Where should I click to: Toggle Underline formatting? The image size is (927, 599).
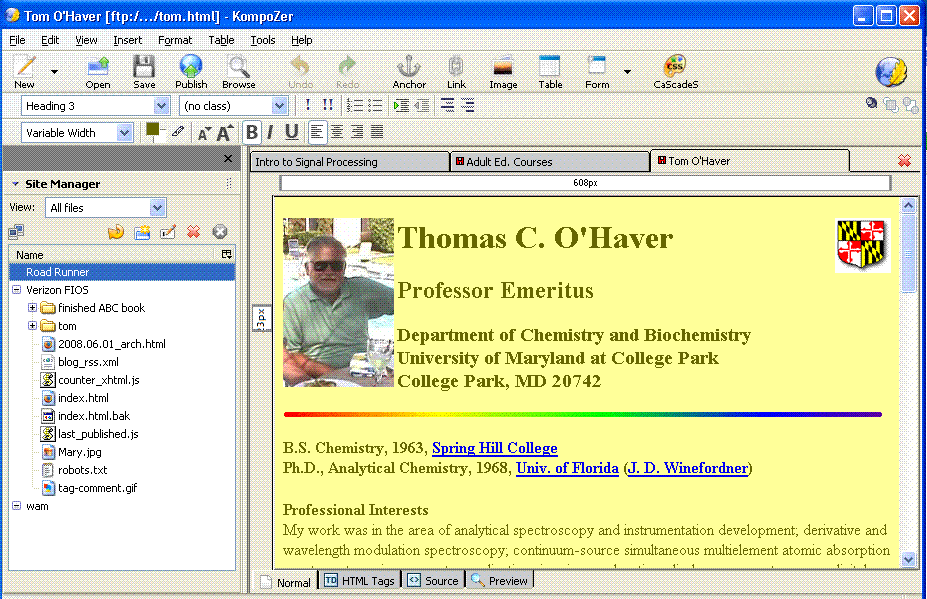point(291,132)
